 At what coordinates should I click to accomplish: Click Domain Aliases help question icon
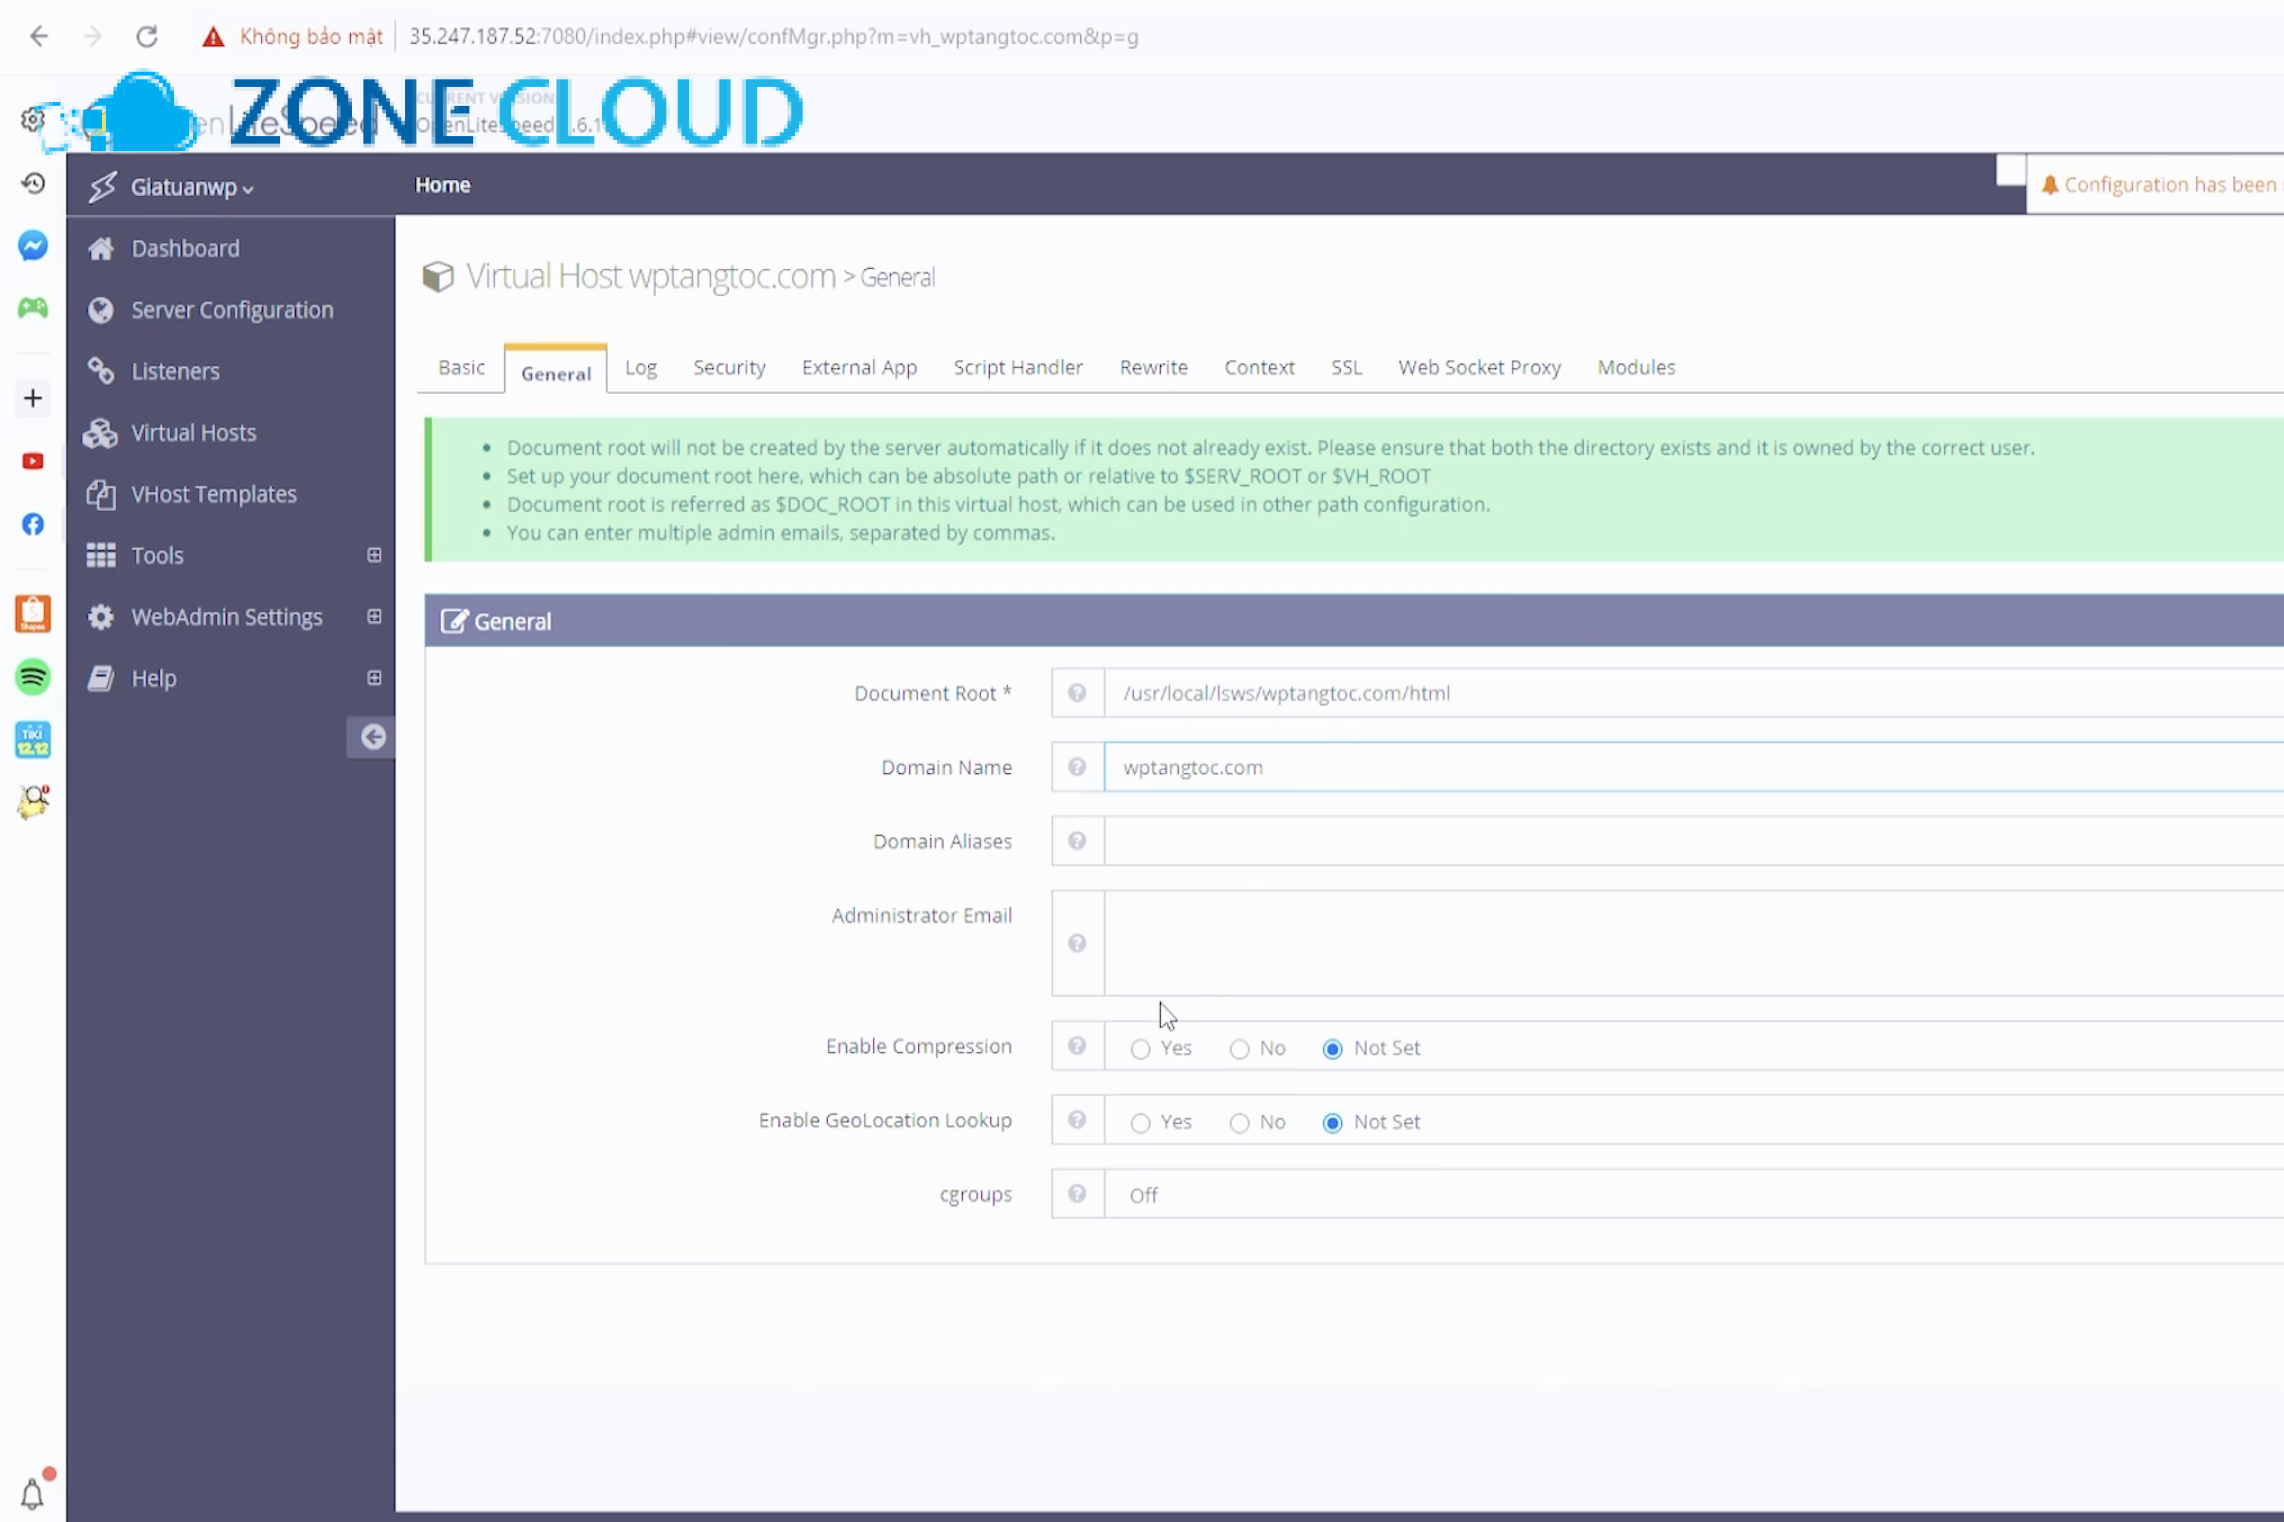(x=1077, y=841)
